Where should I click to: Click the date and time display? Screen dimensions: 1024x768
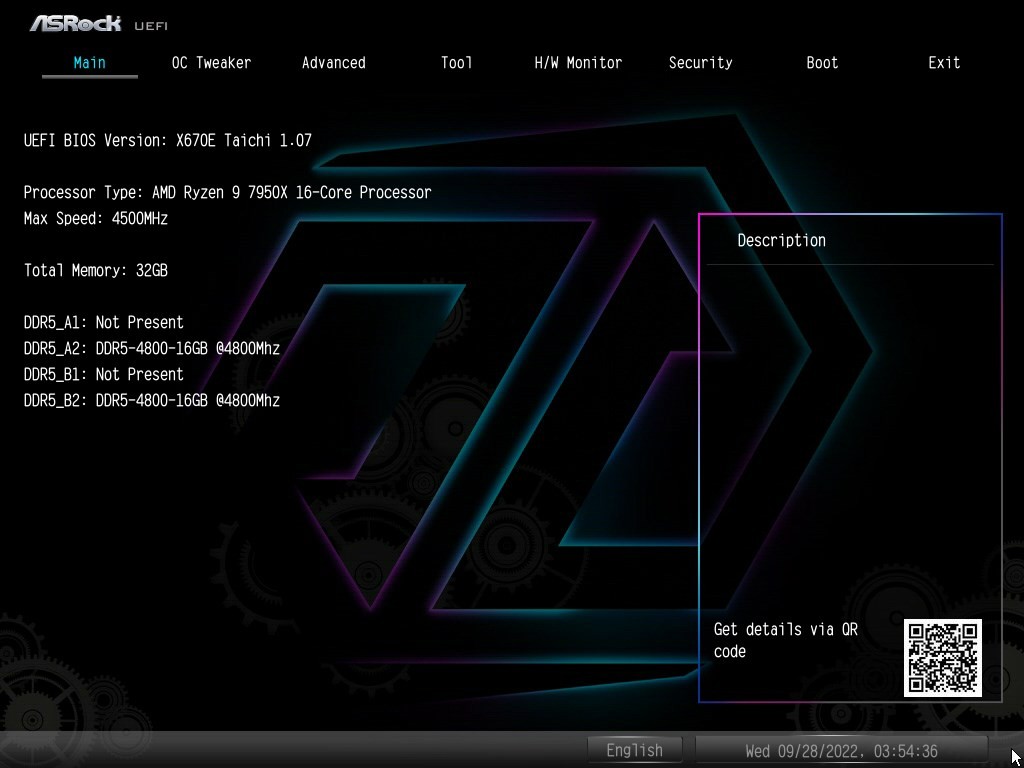(x=841, y=750)
